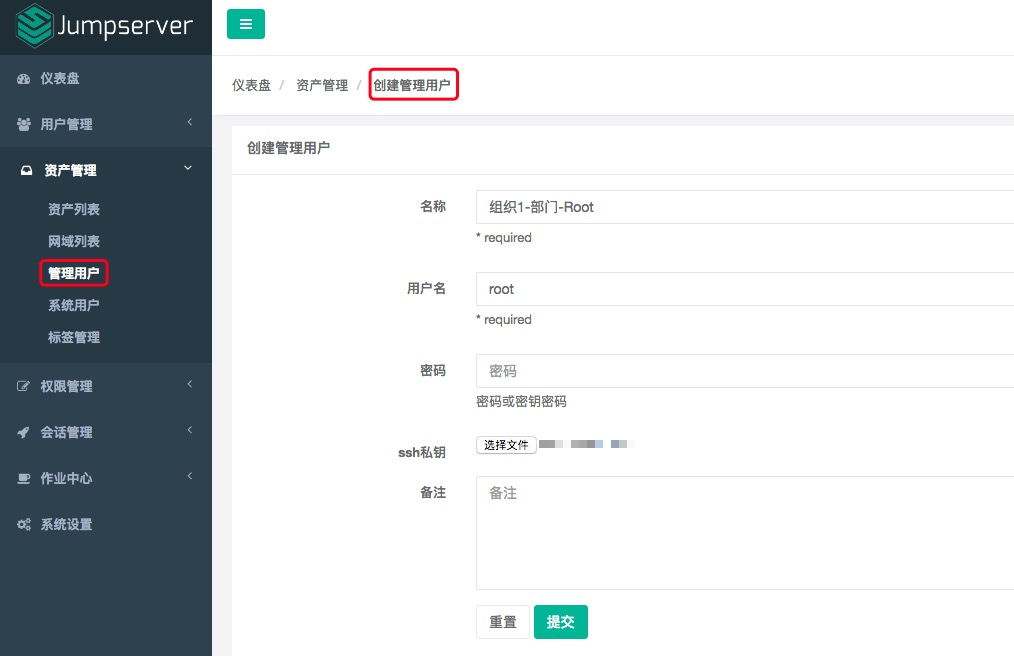This screenshot has height=656, width=1014.
Task: Click the 密码或密钥密码 help text
Action: point(521,402)
